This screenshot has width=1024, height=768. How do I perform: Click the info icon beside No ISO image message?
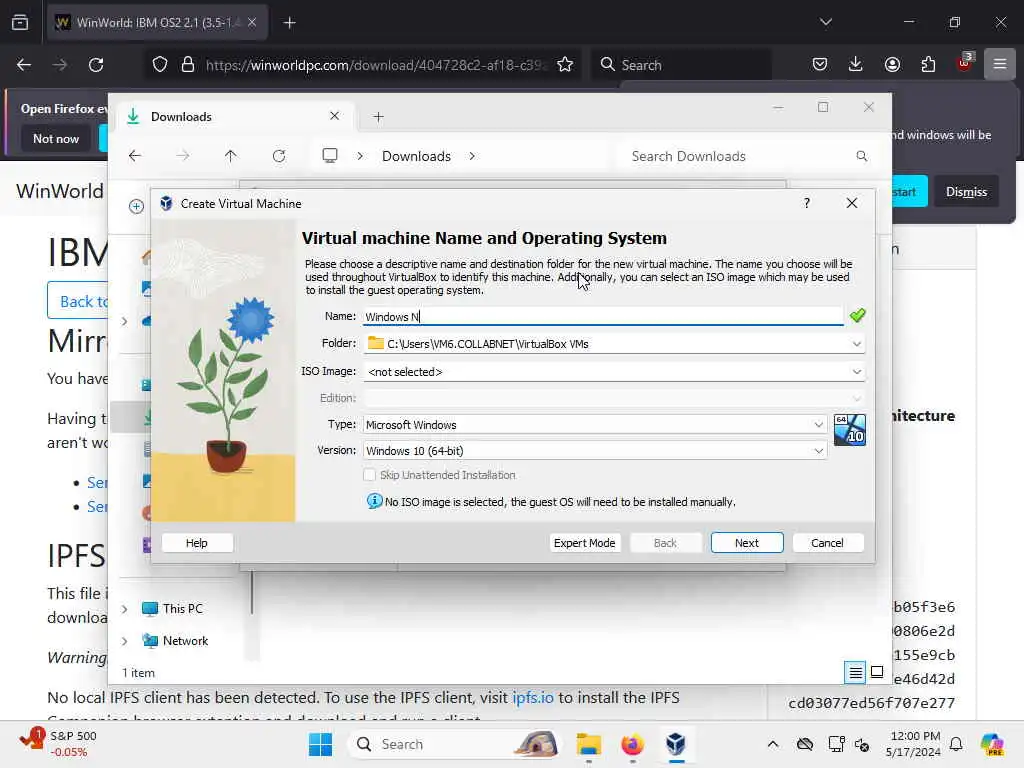(x=374, y=501)
